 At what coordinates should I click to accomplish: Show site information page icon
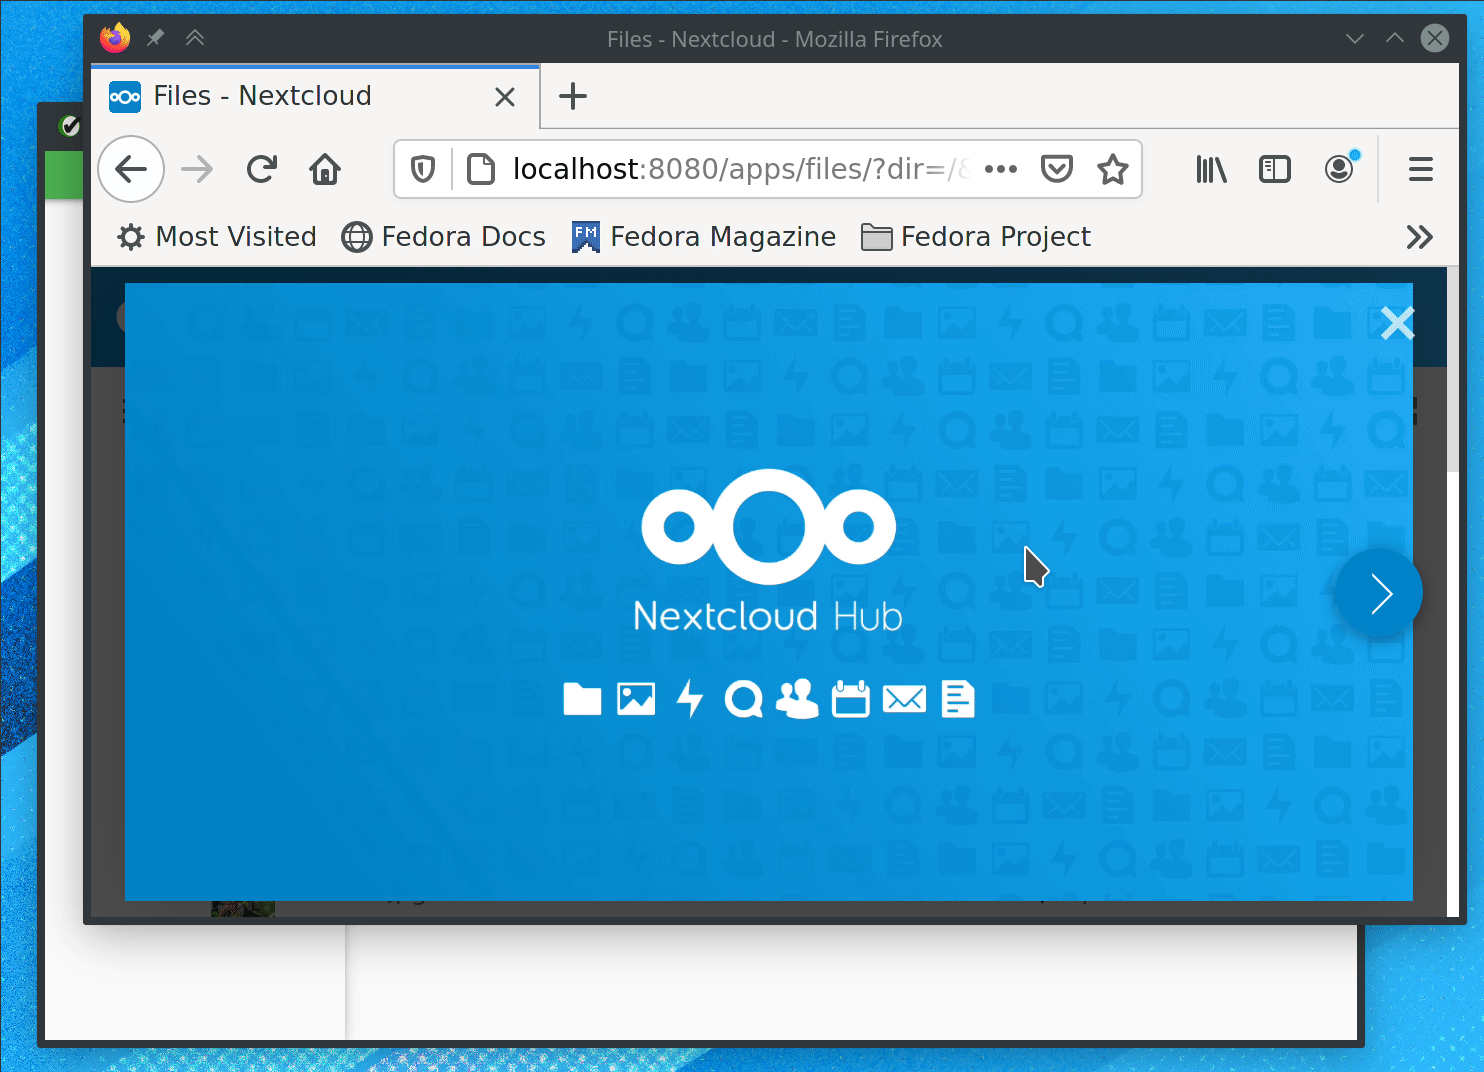pyautogui.click(x=481, y=169)
